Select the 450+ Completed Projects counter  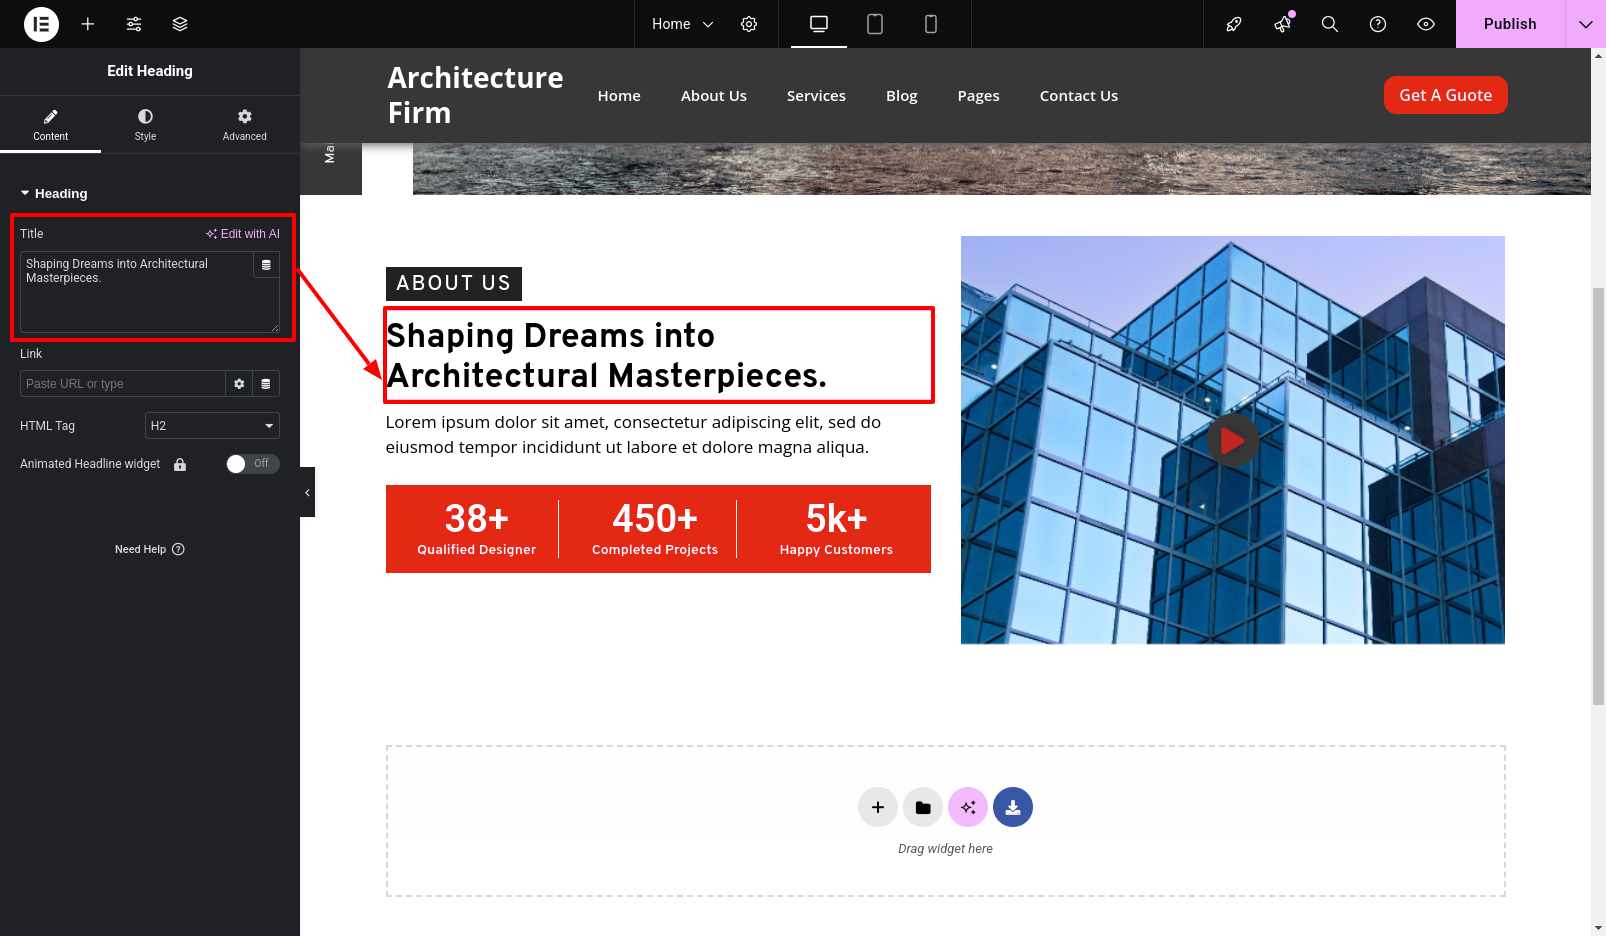click(x=655, y=529)
